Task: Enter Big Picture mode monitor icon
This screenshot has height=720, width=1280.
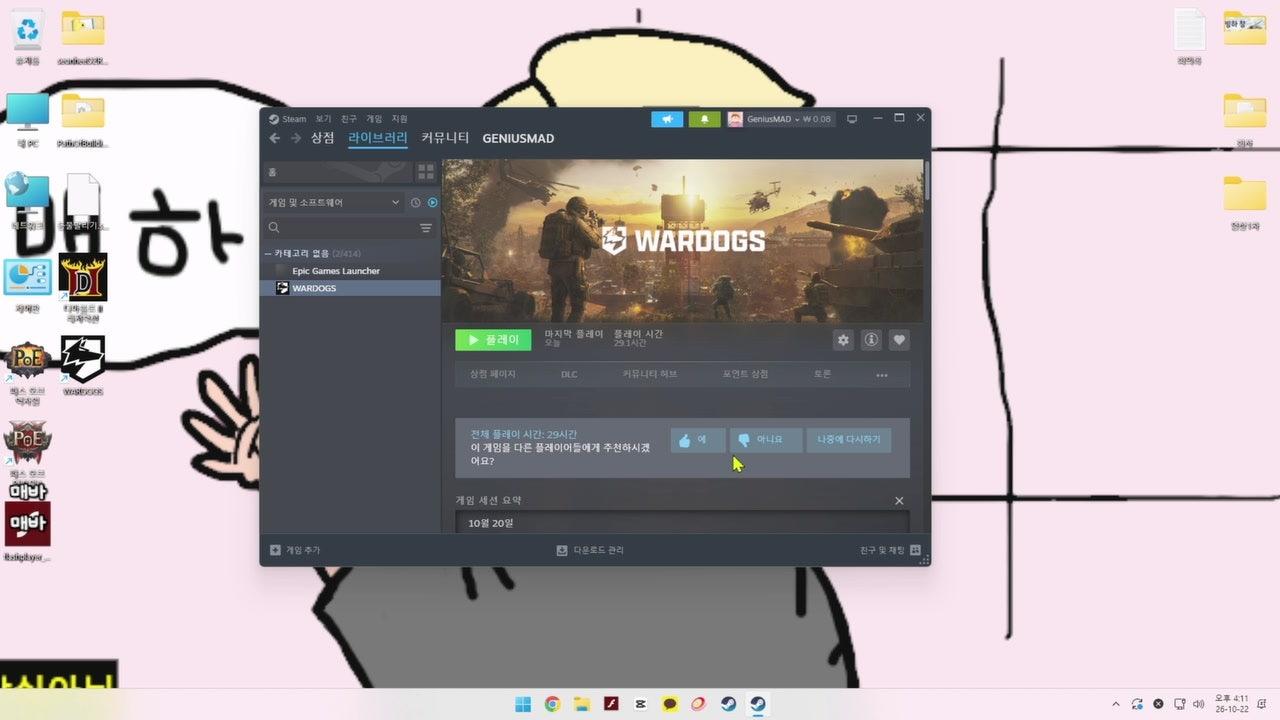Action: pos(852,119)
